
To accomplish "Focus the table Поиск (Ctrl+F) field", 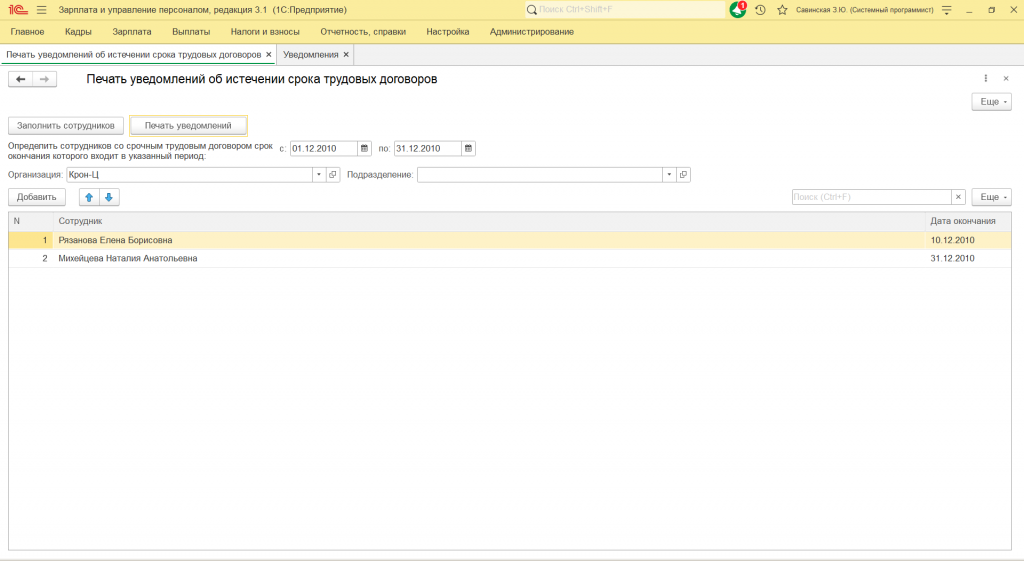I will coord(872,197).
